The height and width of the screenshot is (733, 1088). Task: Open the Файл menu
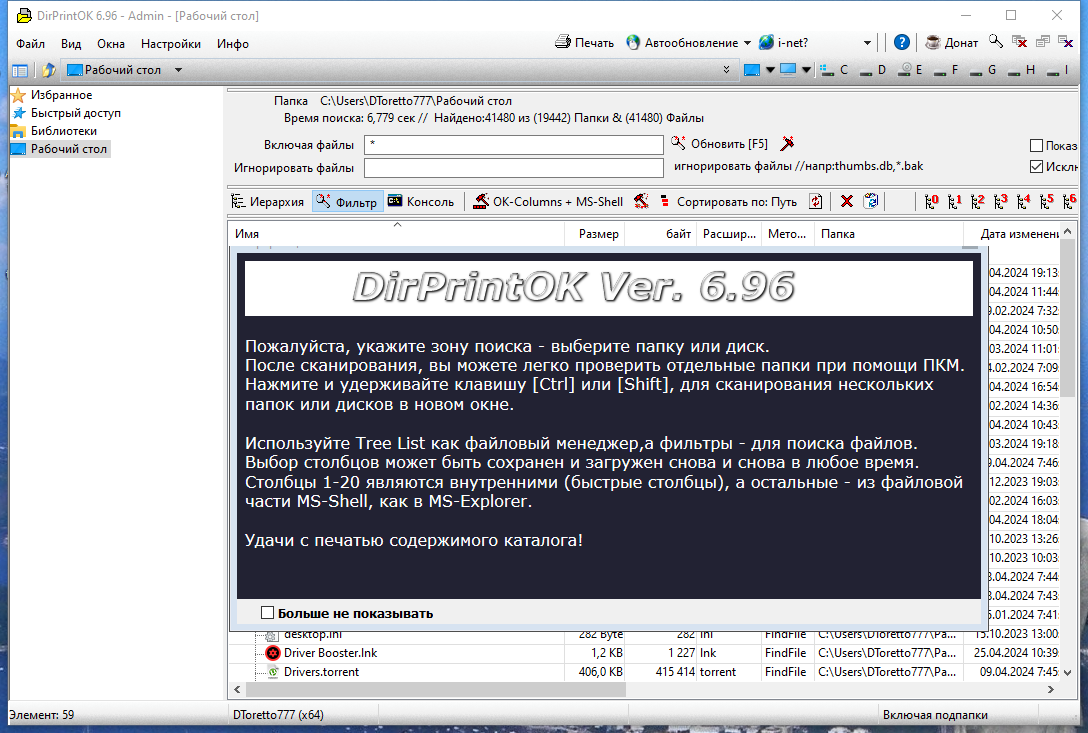(x=31, y=44)
